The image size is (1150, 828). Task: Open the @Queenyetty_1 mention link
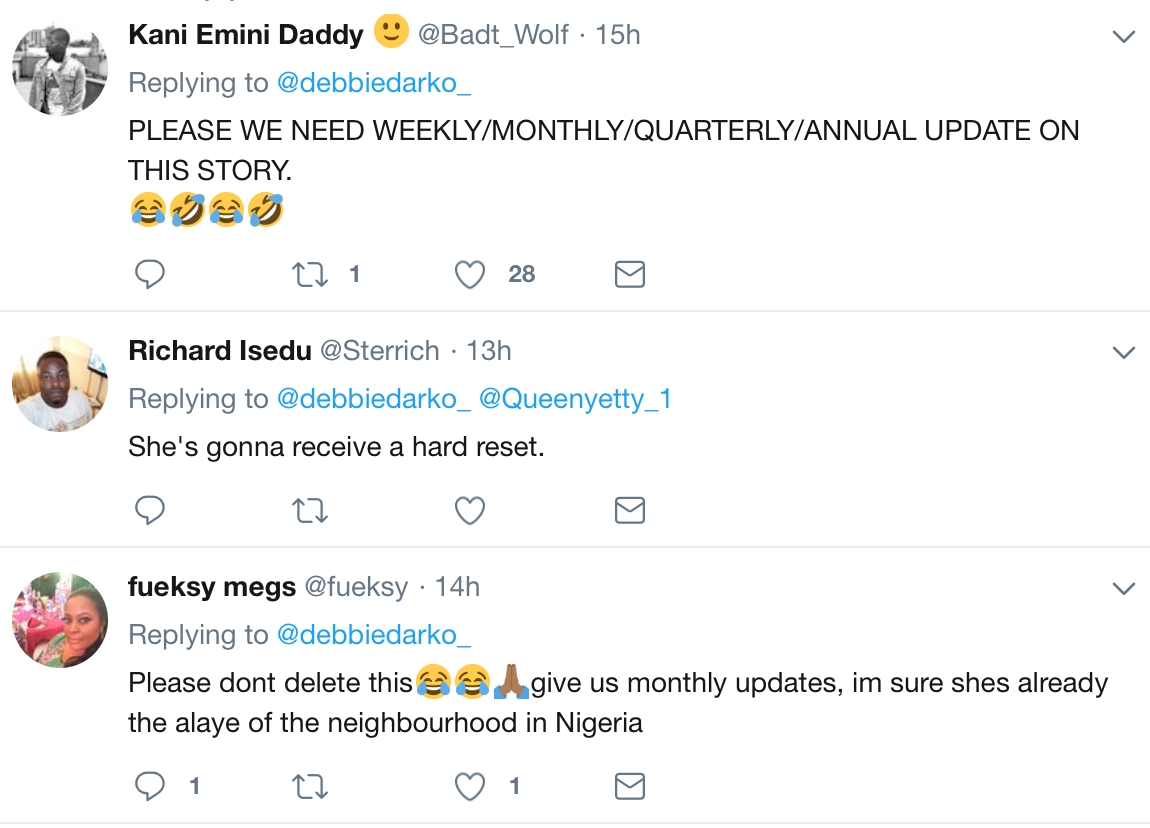click(575, 399)
